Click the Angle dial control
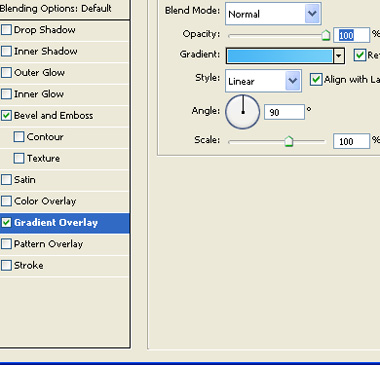Screen dimensions: 380x365 point(243,112)
